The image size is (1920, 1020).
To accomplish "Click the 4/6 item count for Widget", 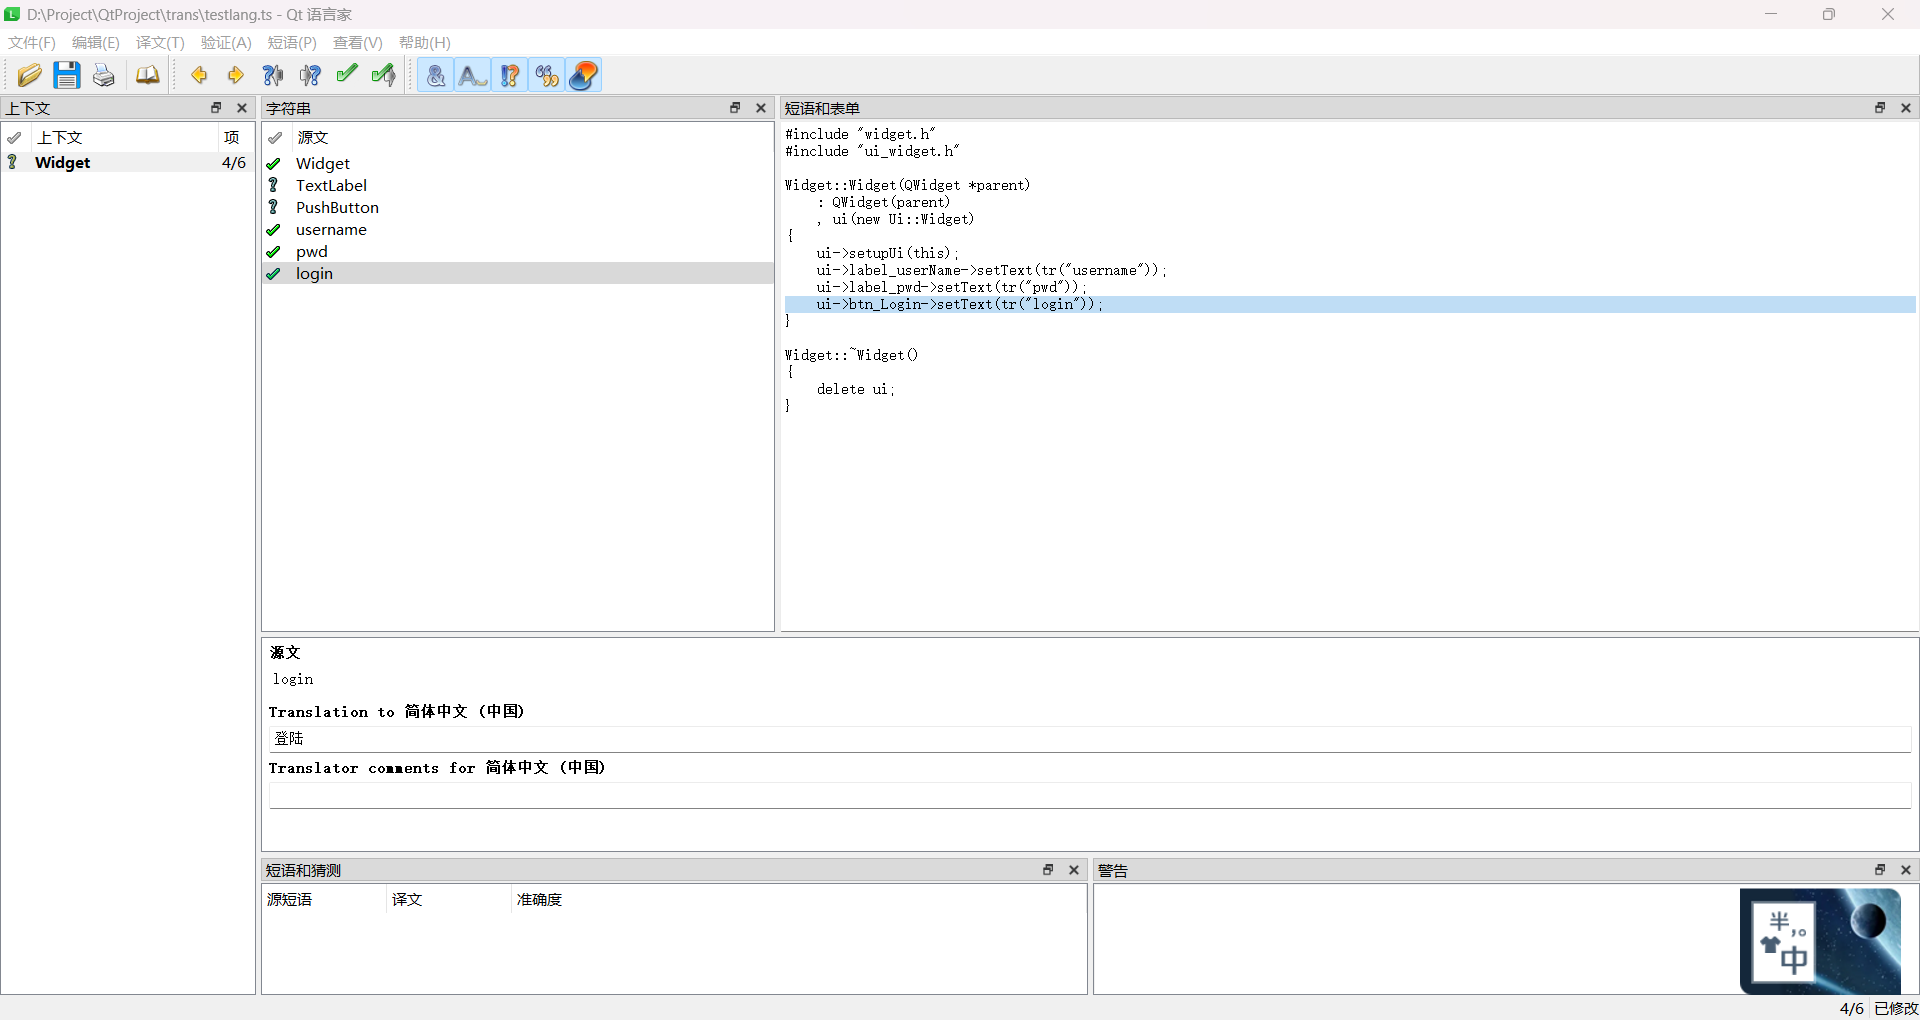I will (234, 162).
